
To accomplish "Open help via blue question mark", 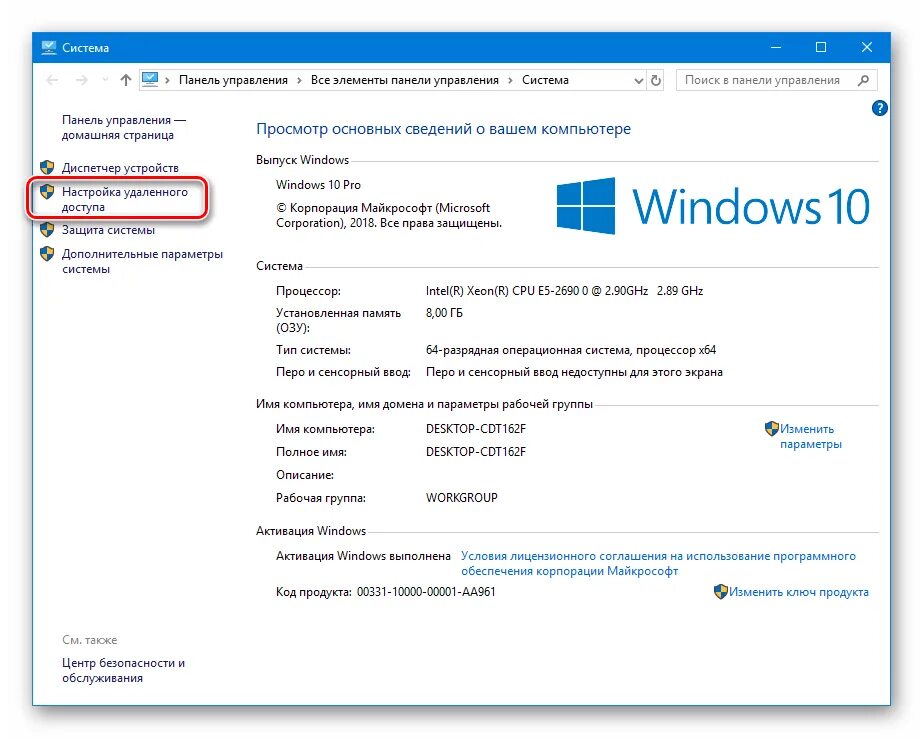I will 879,108.
